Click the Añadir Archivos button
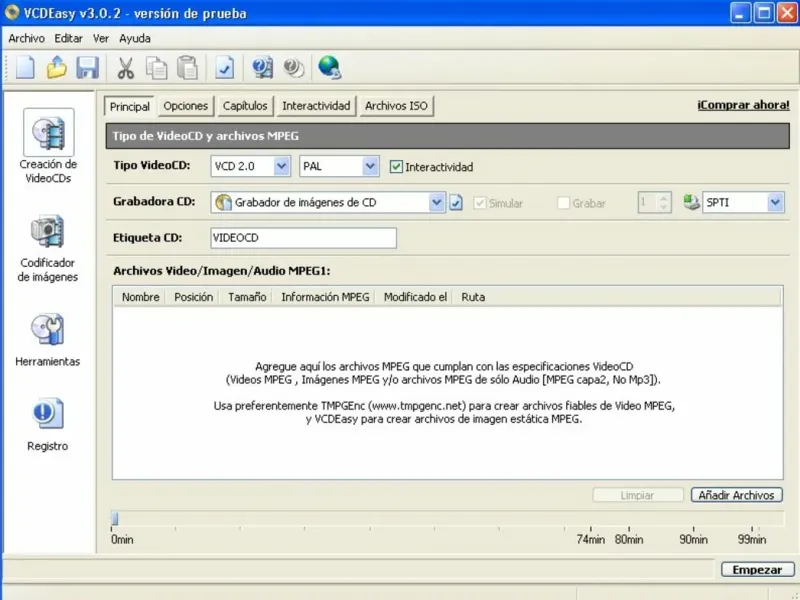The height and width of the screenshot is (600, 800). 737,495
